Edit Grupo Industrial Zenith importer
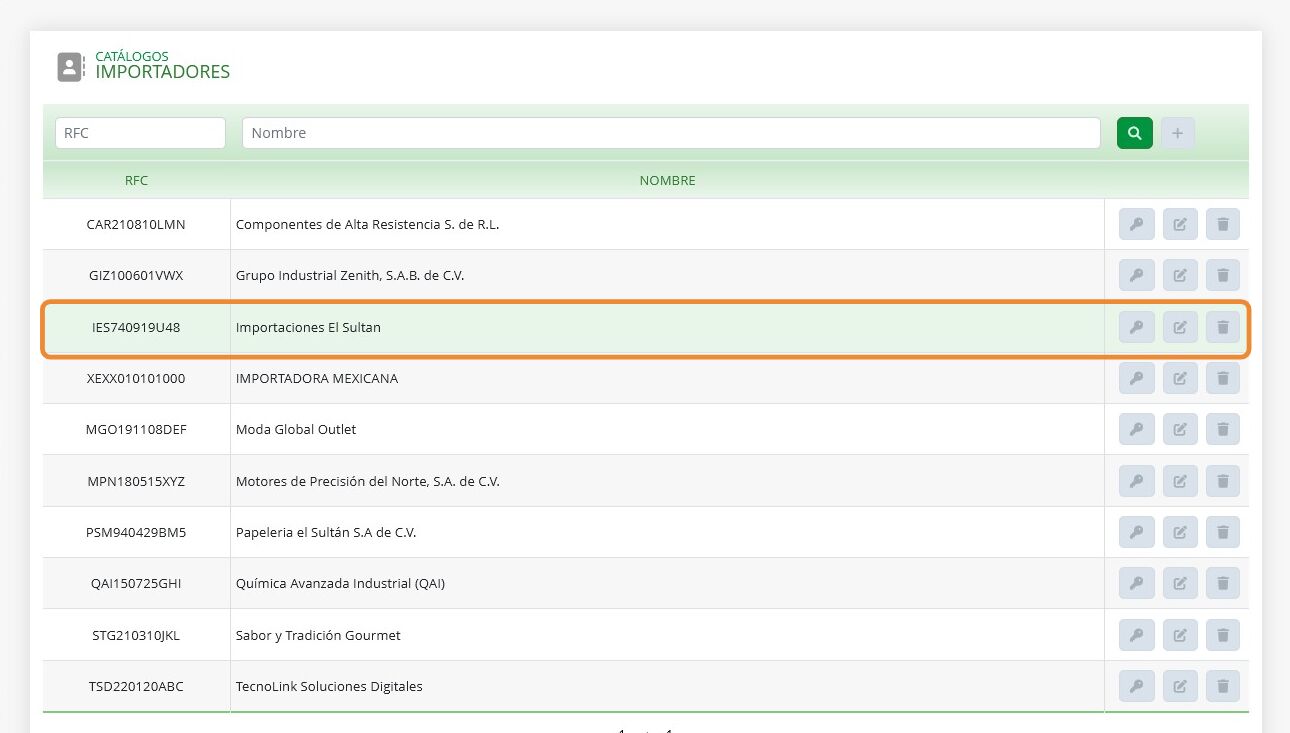The height and width of the screenshot is (733, 1290). (1180, 275)
